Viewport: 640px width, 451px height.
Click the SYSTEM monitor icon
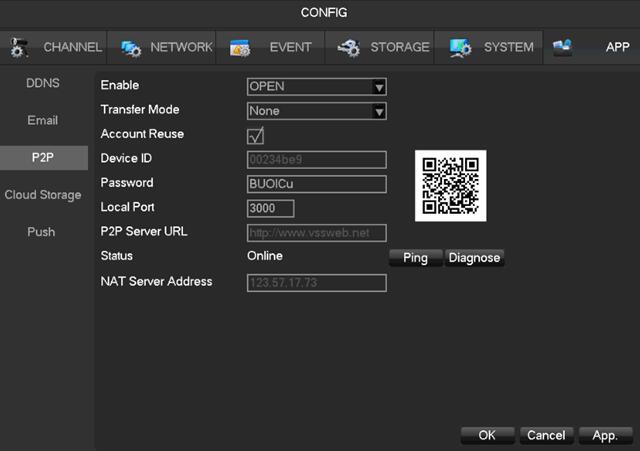461,48
